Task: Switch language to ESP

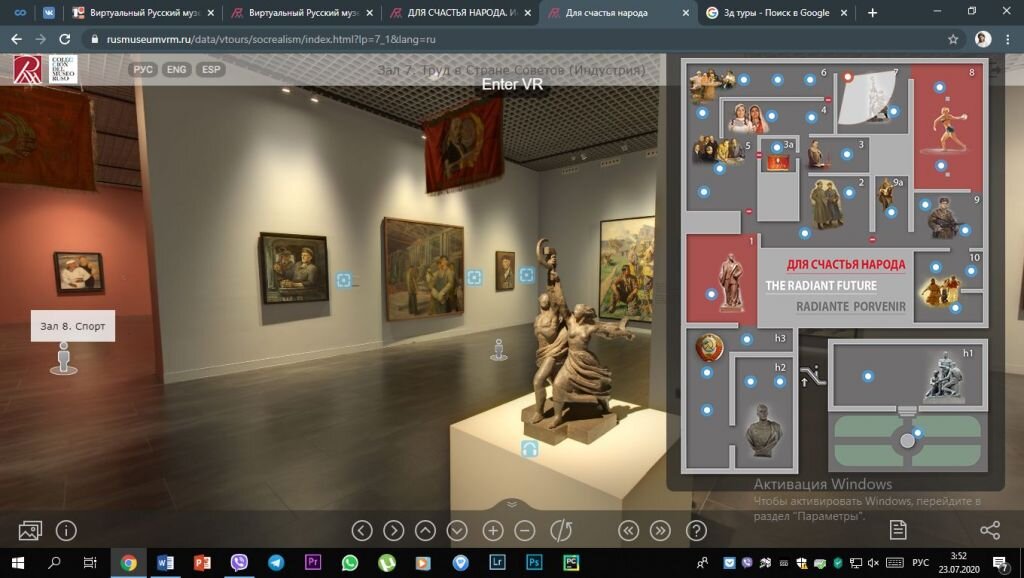Action: click(x=211, y=69)
